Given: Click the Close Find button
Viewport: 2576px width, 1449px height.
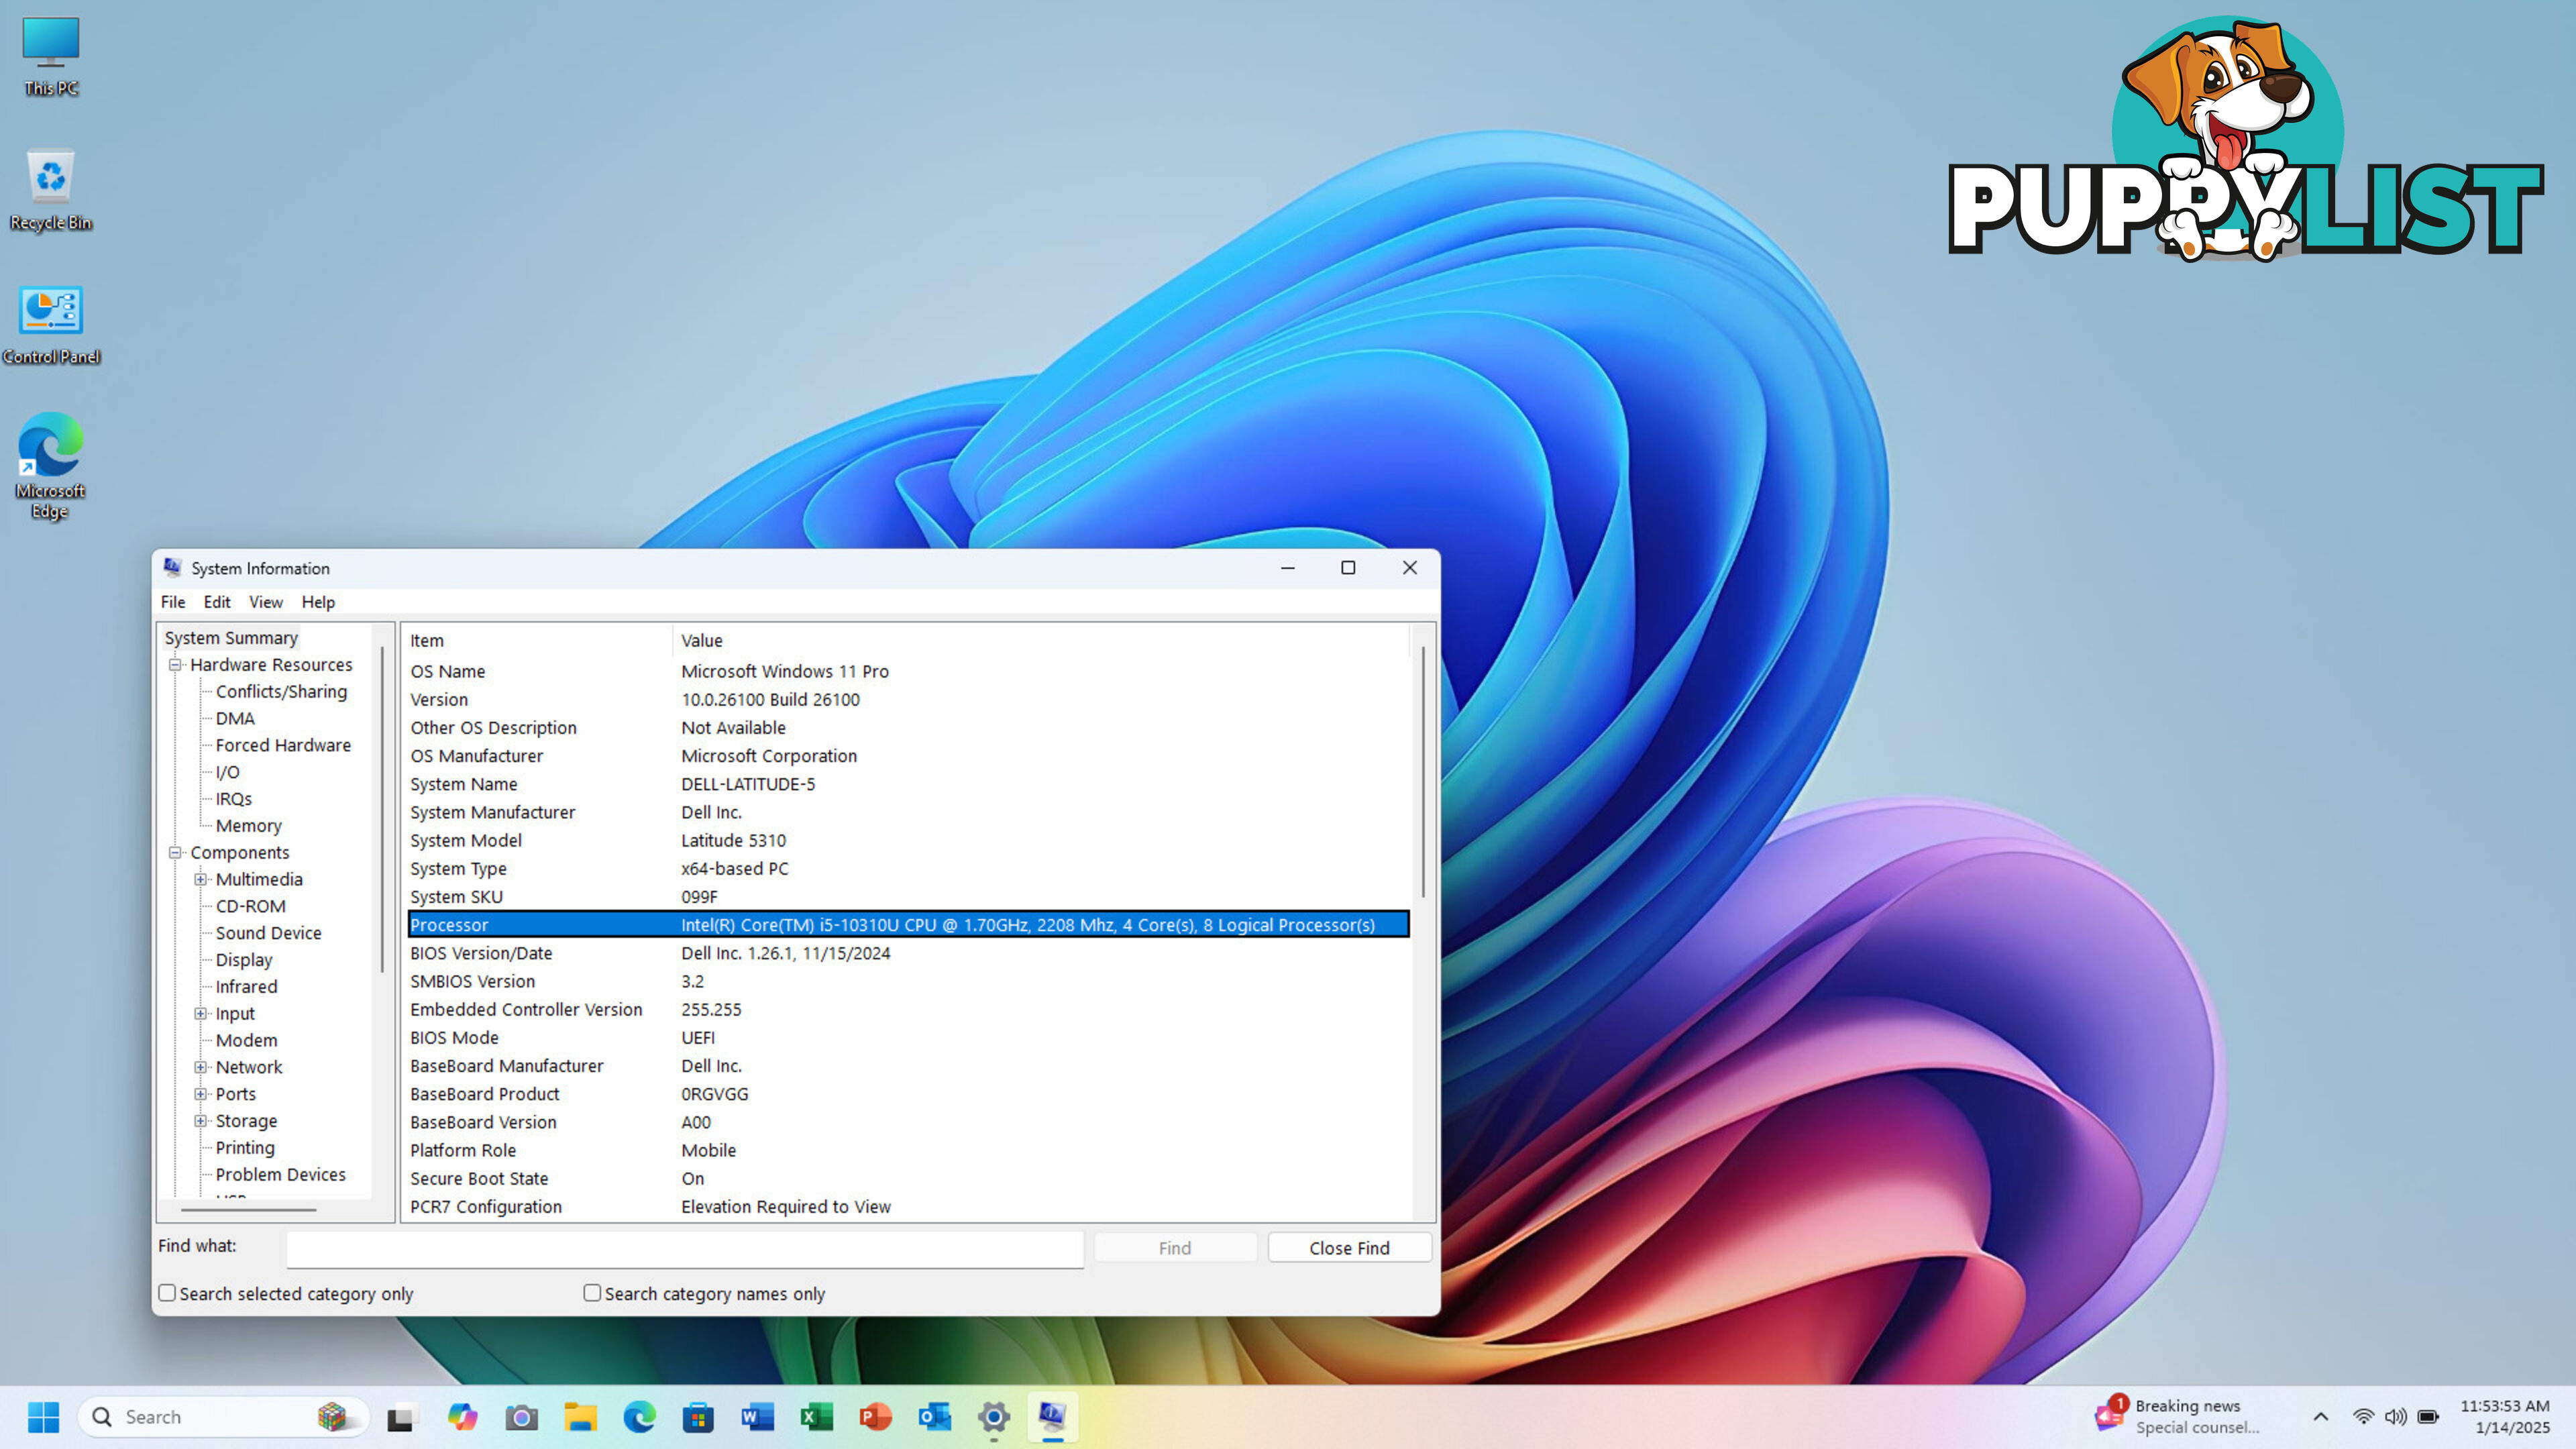Looking at the screenshot, I should click(x=1349, y=1248).
